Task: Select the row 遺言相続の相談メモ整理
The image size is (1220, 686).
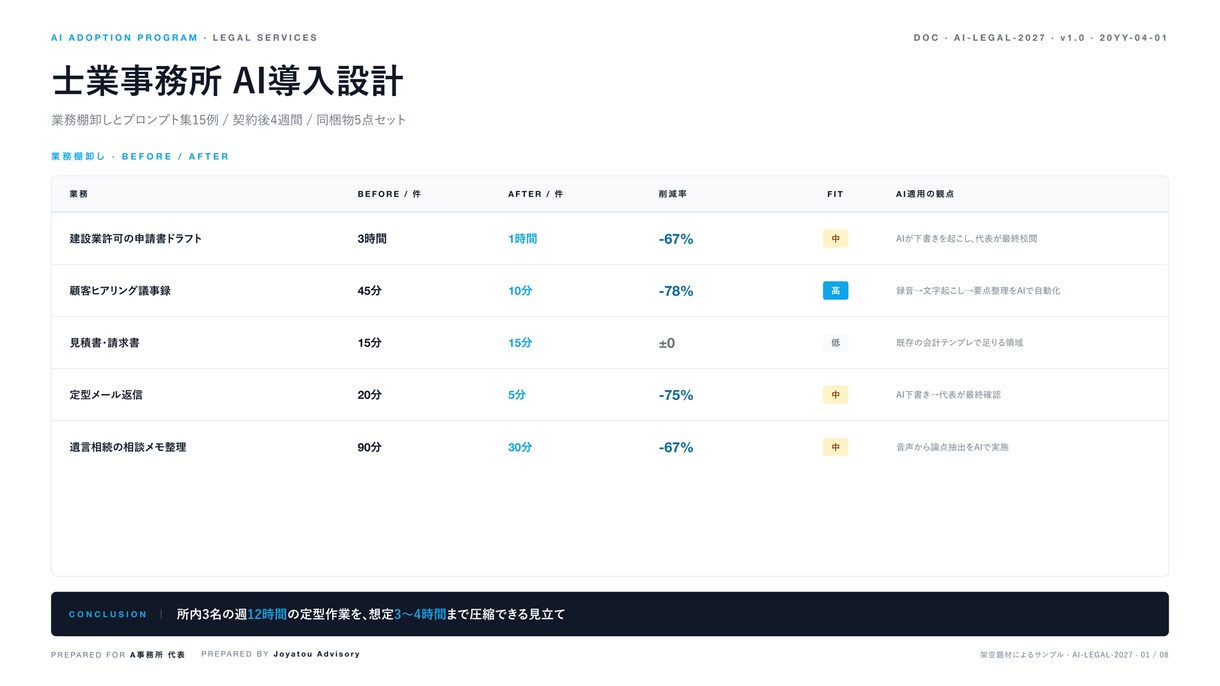Action: [610, 447]
